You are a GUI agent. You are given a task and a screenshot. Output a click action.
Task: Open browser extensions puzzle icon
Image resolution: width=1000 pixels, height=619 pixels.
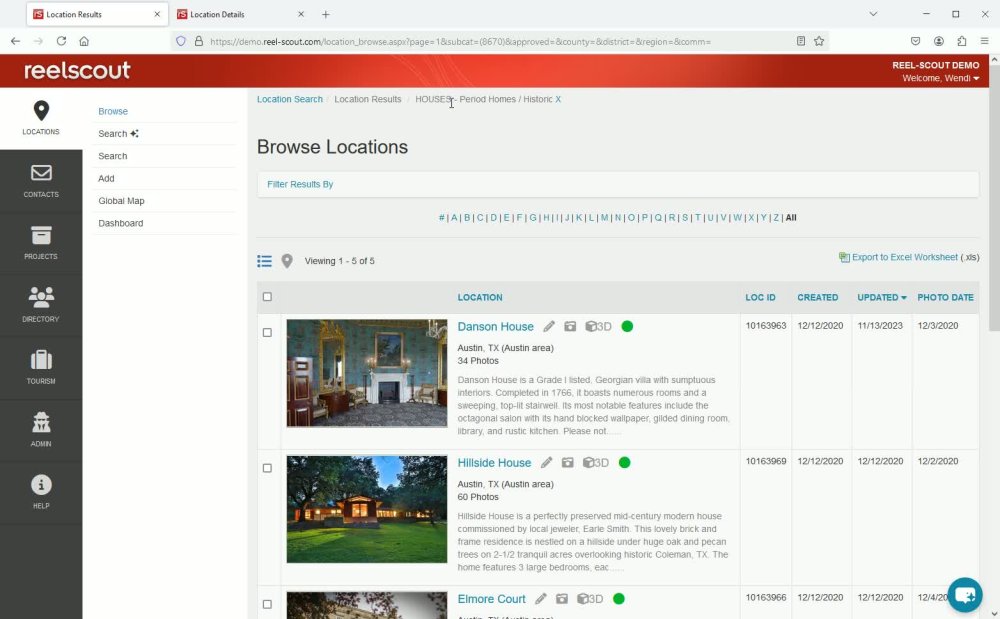point(962,41)
